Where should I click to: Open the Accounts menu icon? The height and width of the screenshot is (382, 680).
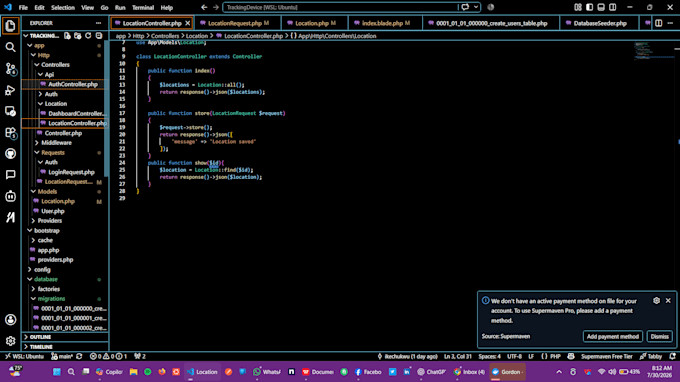(10, 320)
